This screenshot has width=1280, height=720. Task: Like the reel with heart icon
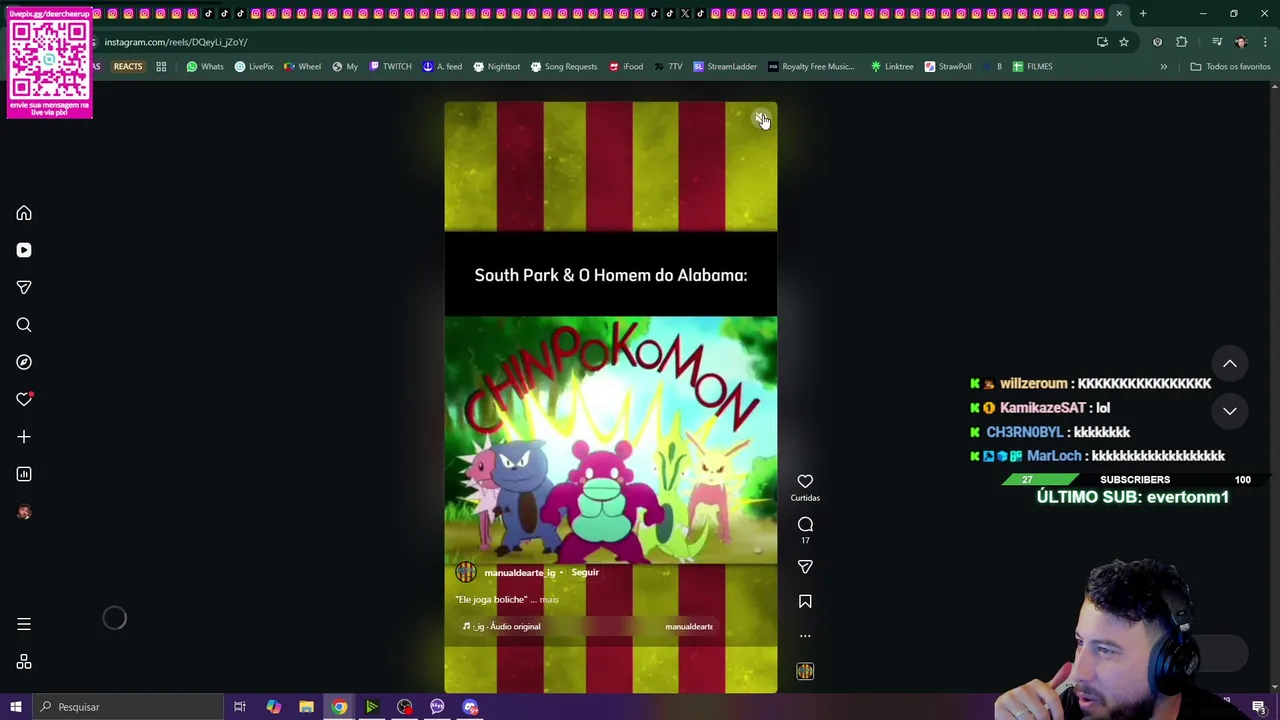click(805, 482)
